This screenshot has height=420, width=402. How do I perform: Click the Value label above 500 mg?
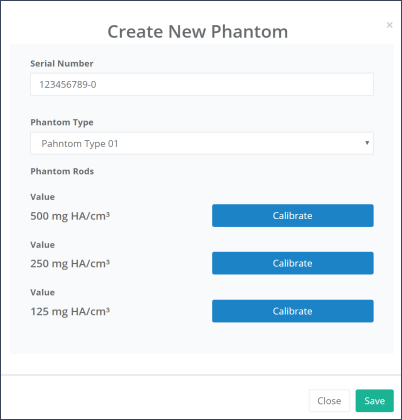point(42,197)
